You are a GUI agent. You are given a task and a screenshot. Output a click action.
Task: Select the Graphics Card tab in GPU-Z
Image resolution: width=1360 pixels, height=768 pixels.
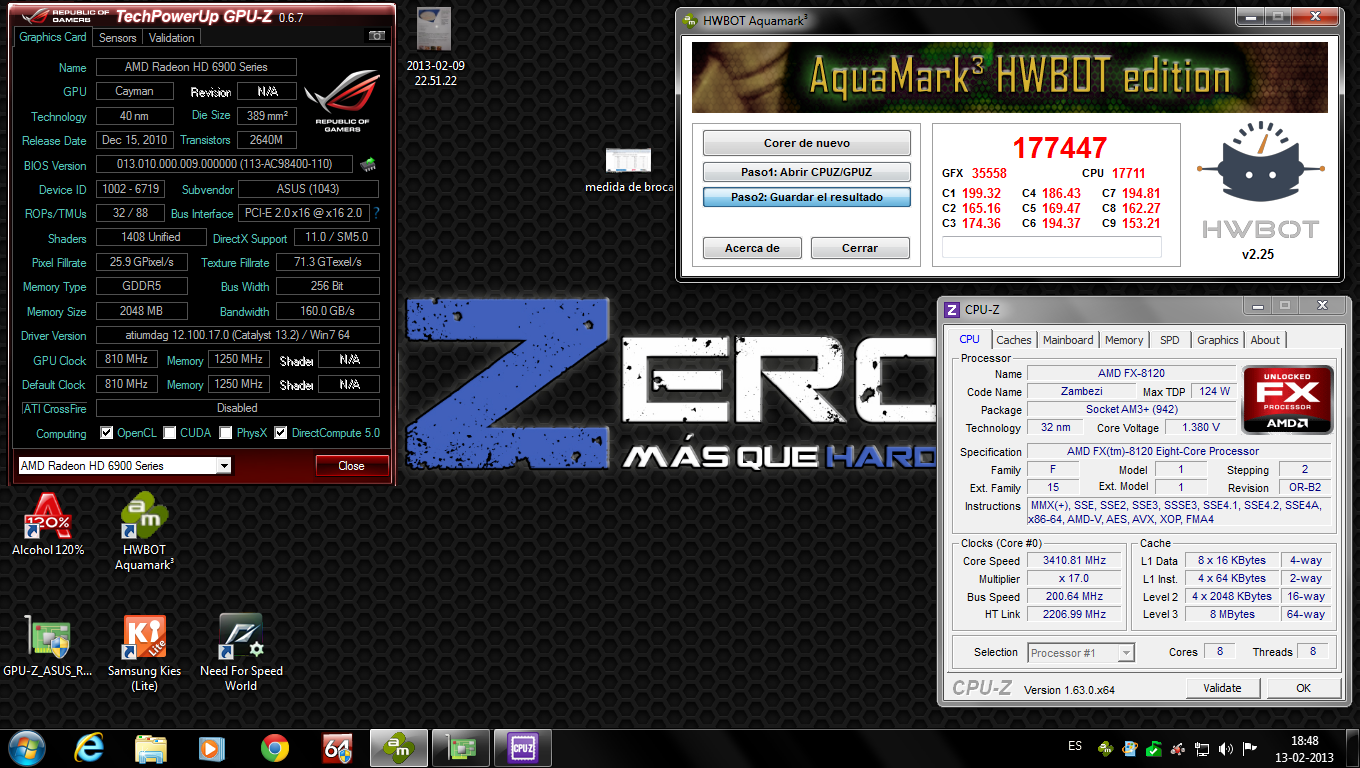tap(53, 37)
